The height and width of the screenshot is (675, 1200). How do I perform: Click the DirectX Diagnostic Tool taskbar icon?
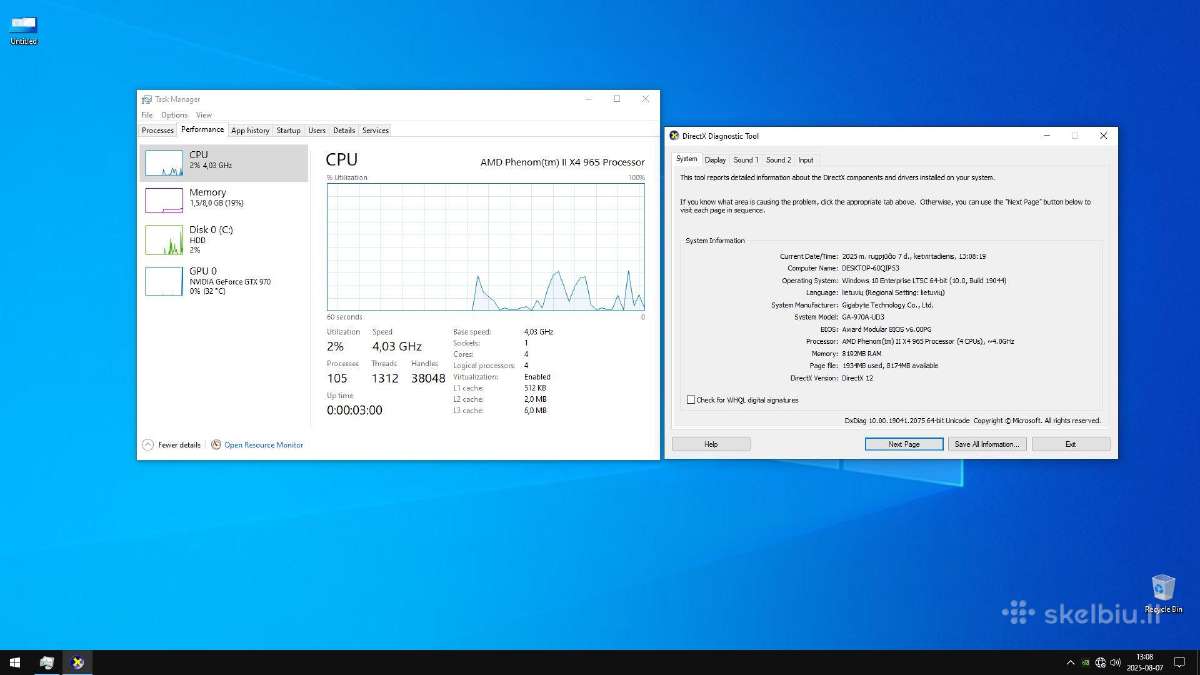78,662
